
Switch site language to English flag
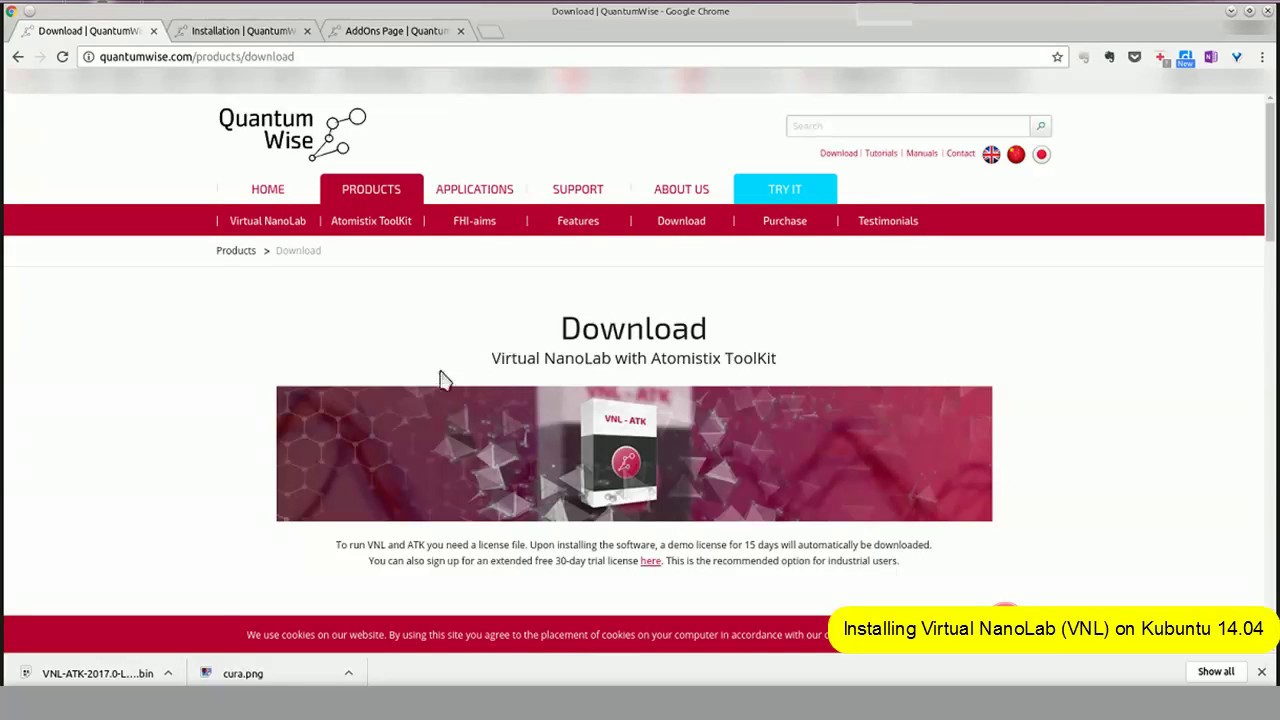coord(991,154)
